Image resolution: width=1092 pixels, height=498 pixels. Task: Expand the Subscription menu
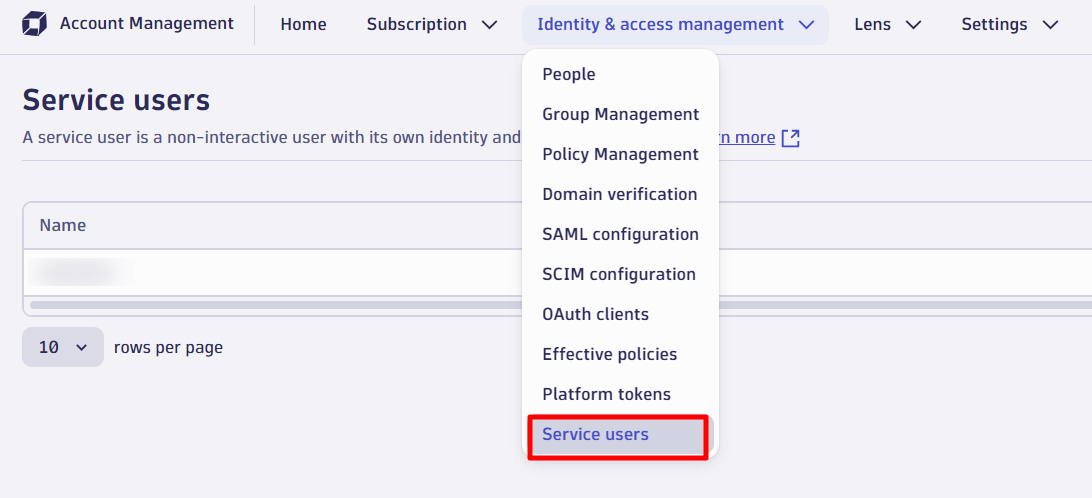coord(431,24)
